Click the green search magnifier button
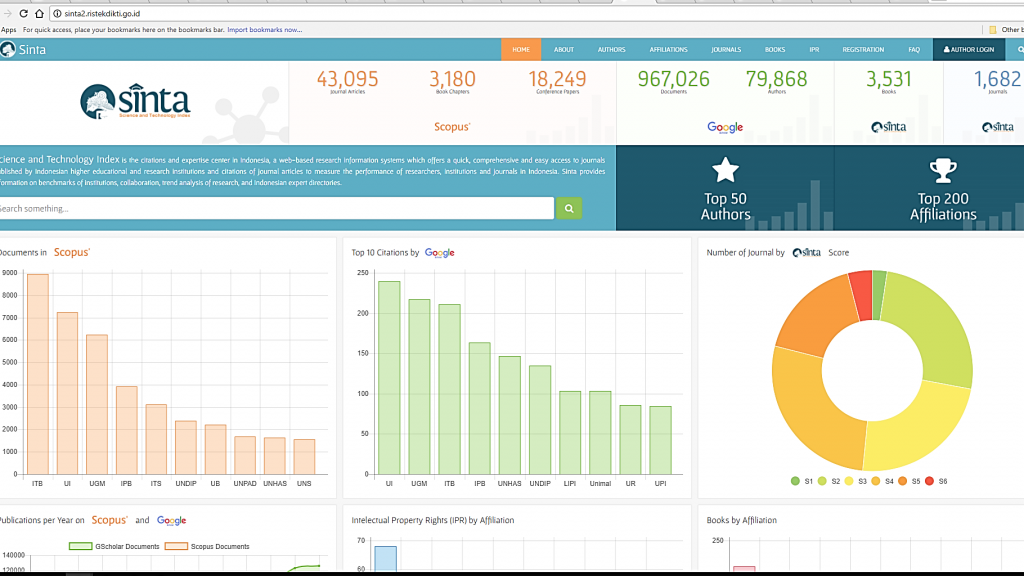The image size is (1024, 576). pos(568,208)
